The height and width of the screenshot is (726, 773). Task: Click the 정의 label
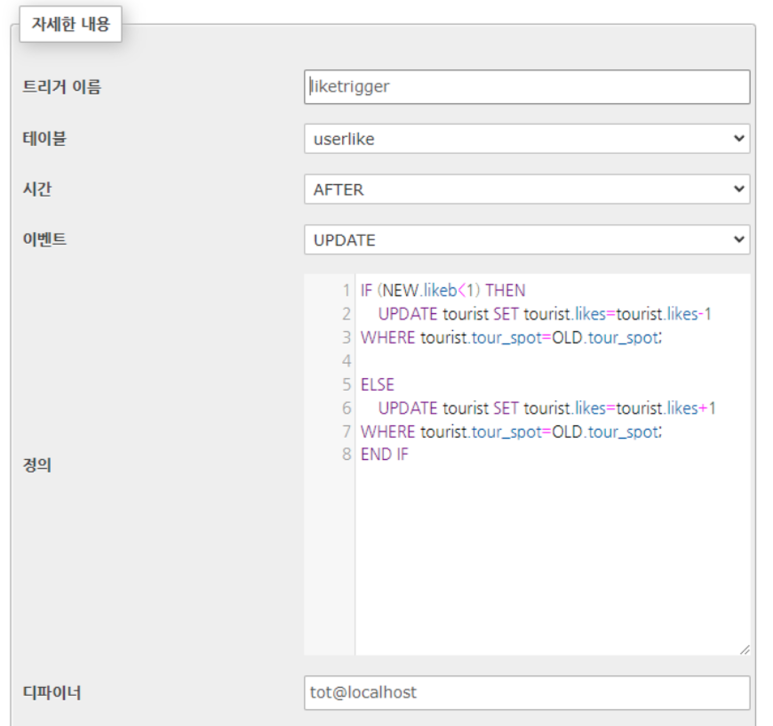[37, 465]
